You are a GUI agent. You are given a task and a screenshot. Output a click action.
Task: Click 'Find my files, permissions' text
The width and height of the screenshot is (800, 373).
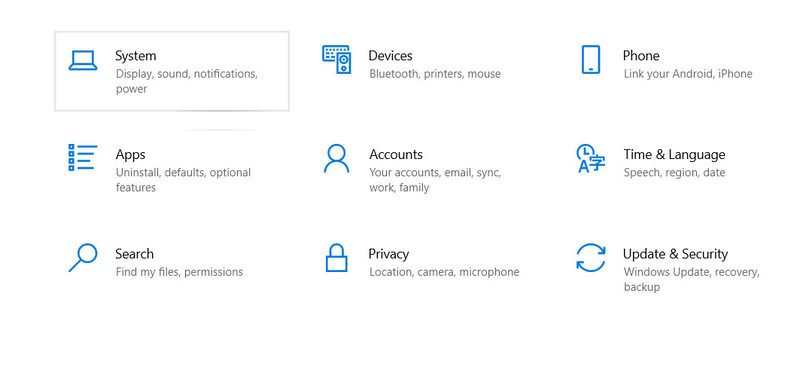click(x=180, y=272)
